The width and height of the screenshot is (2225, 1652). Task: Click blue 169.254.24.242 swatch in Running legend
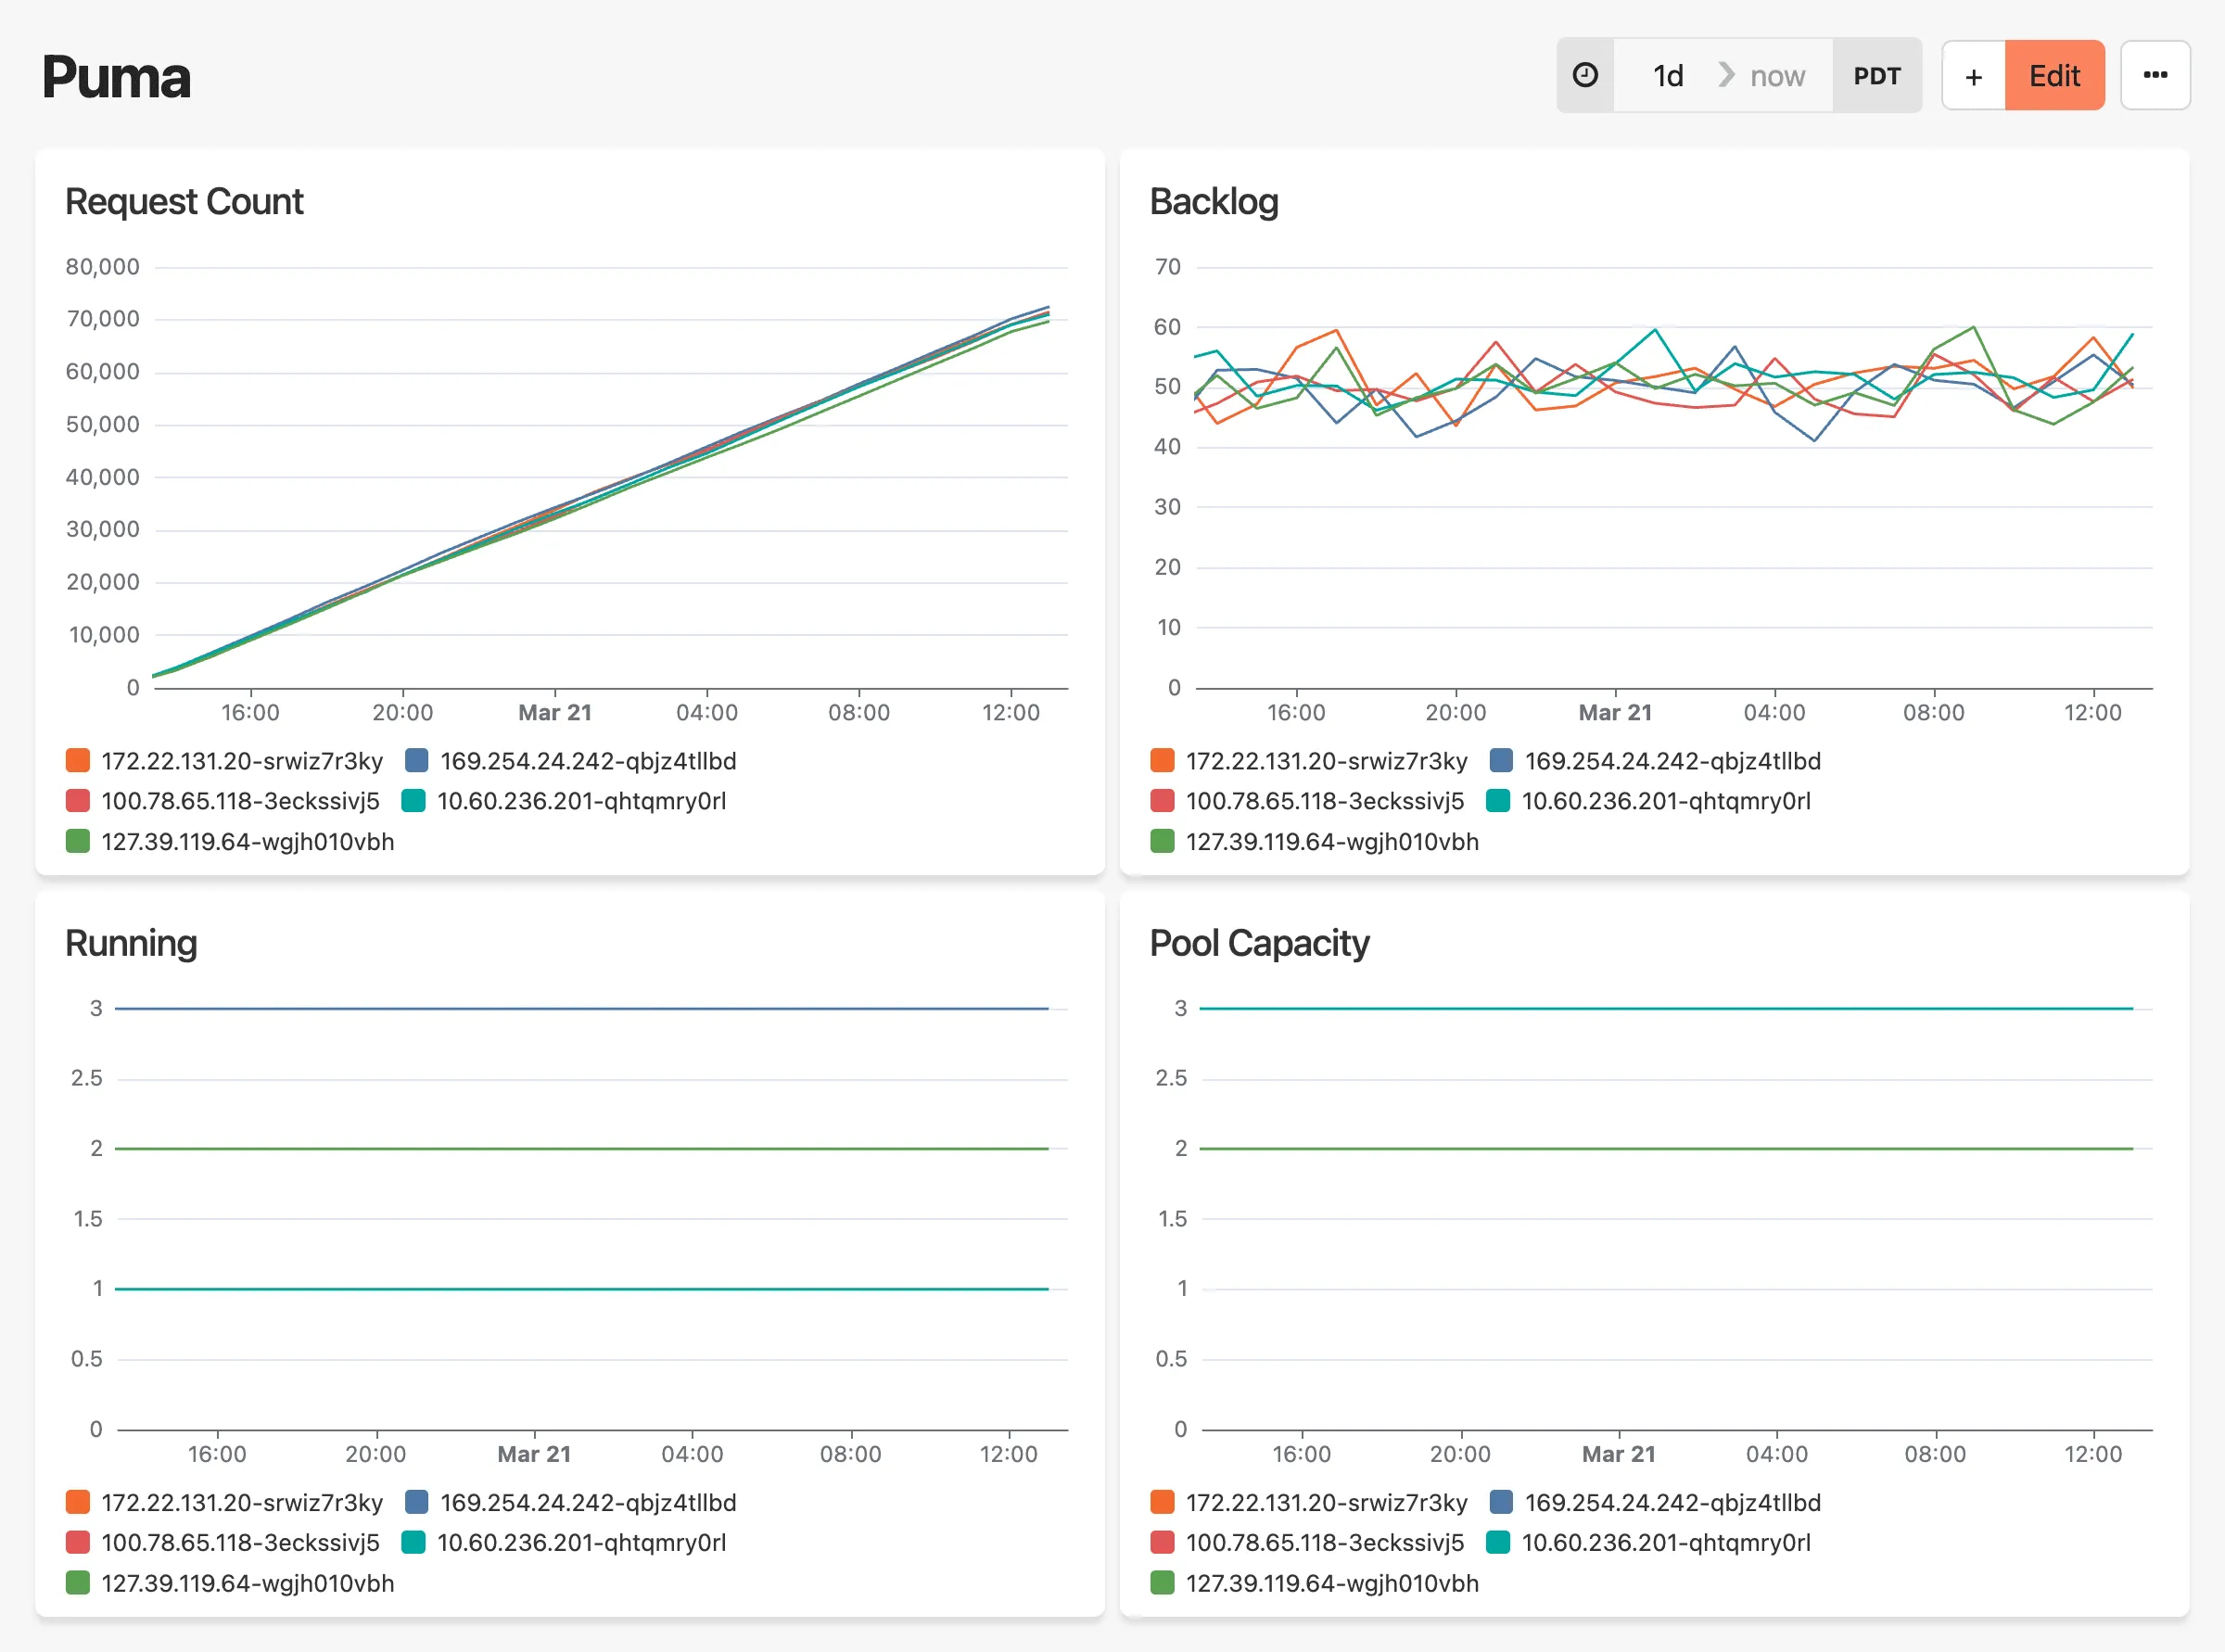(x=417, y=1502)
